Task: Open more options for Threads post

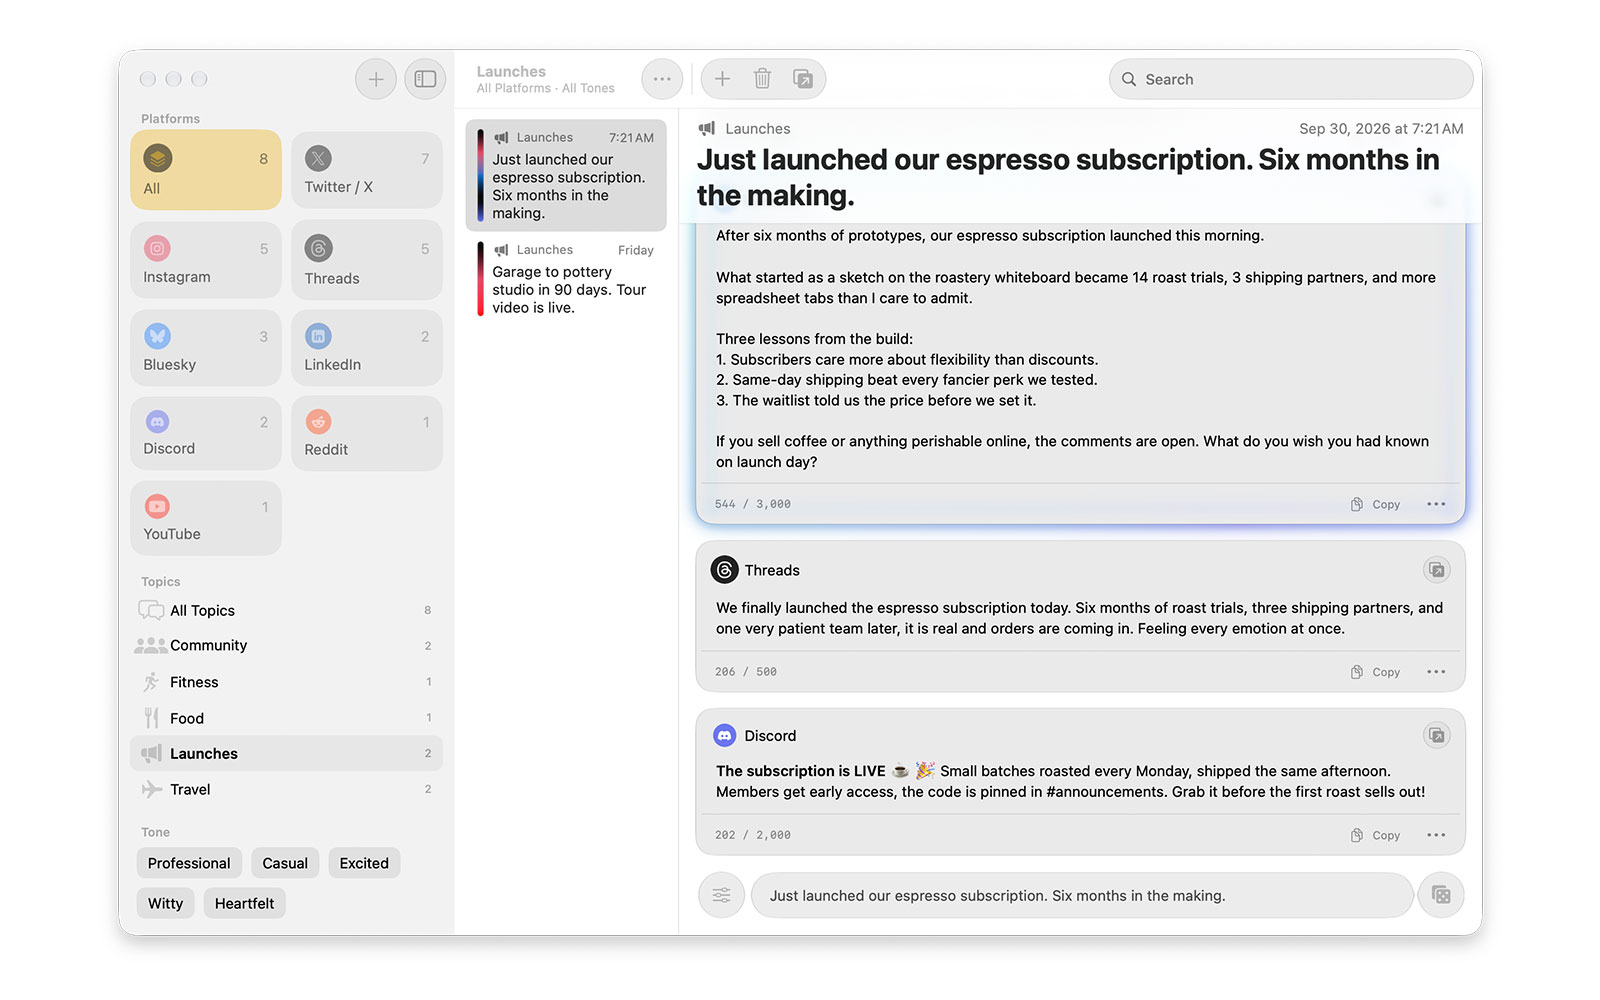Action: coord(1436,672)
